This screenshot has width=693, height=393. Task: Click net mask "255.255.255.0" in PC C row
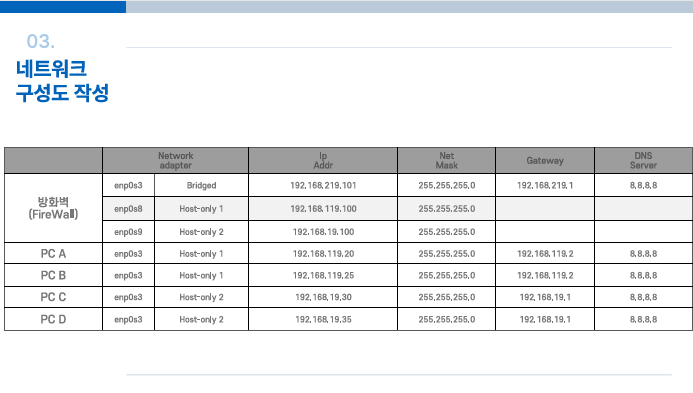pyautogui.click(x=446, y=297)
